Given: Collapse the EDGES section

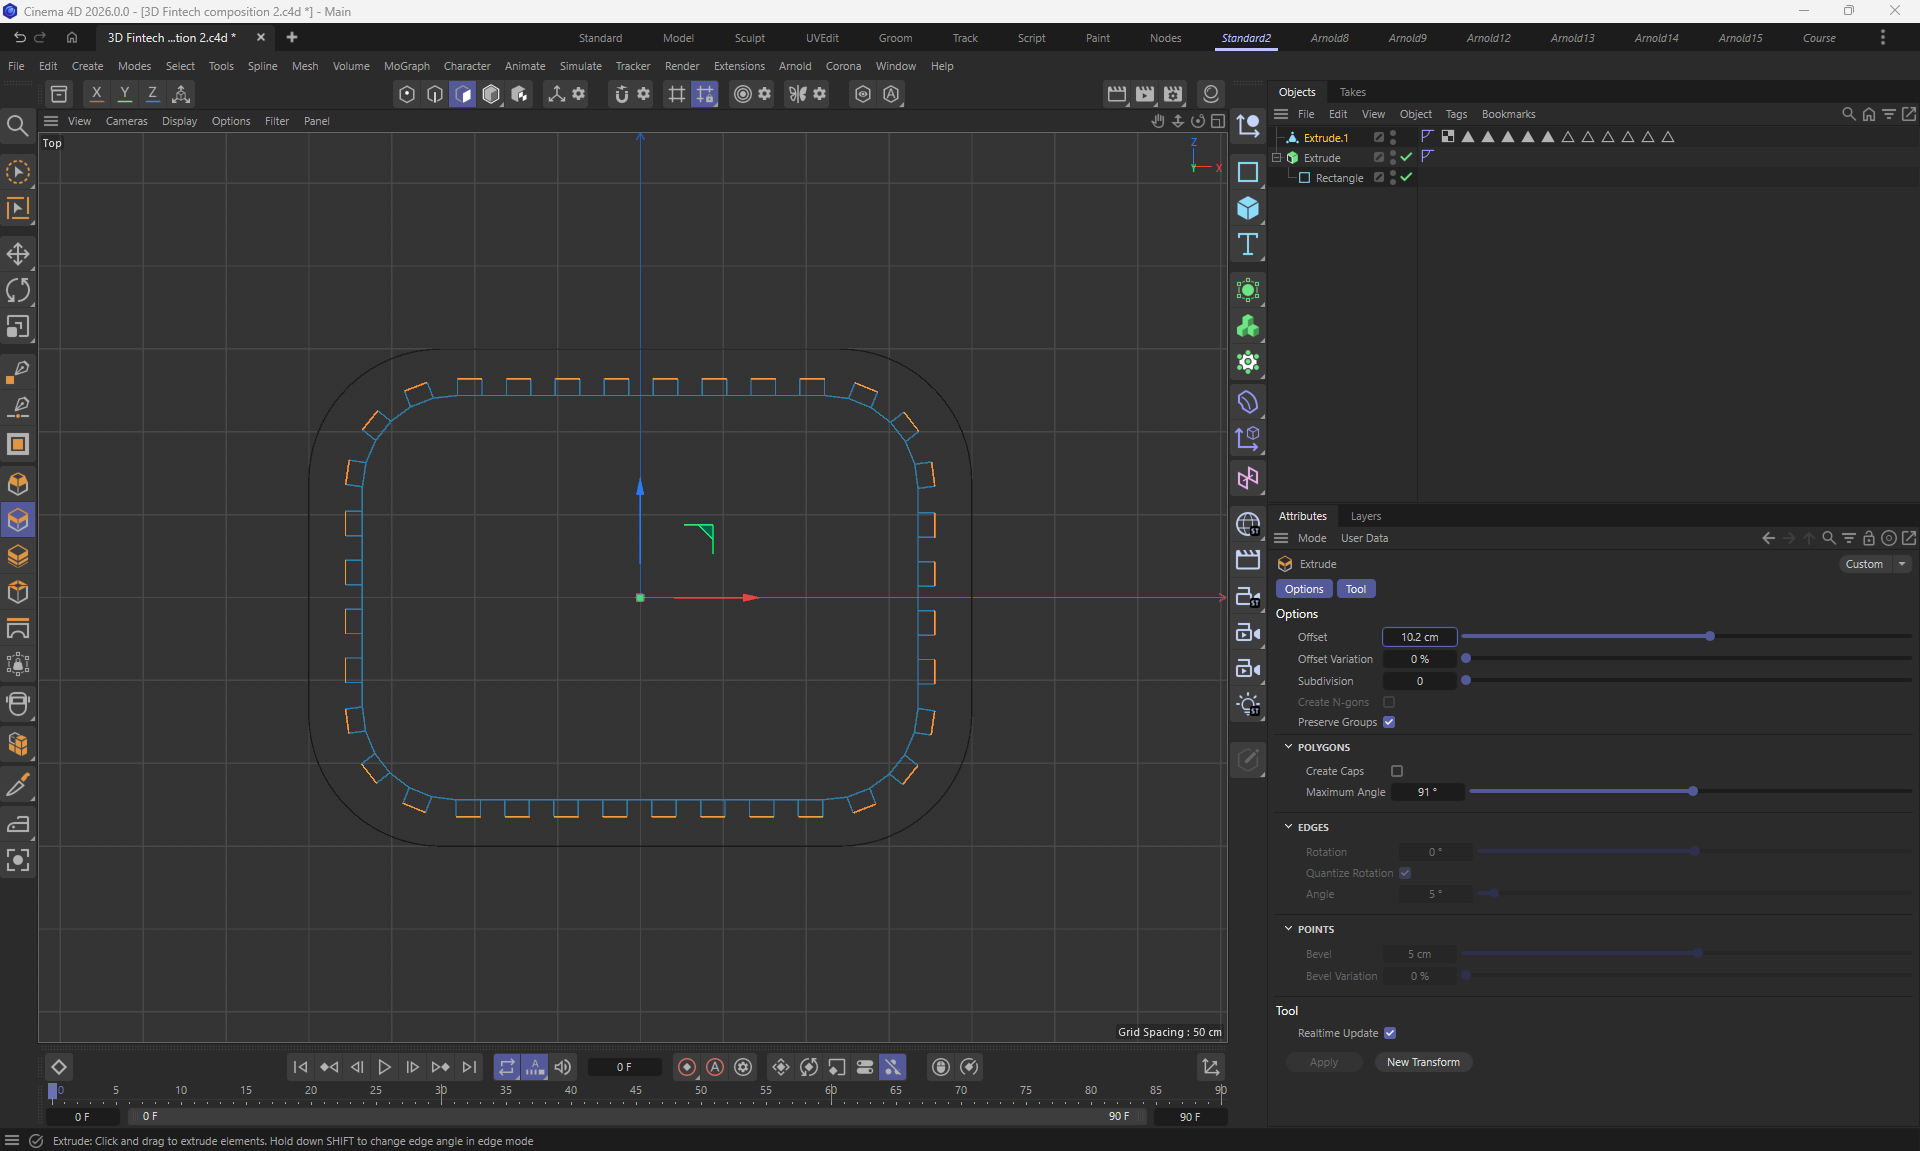Looking at the screenshot, I should click(1288, 827).
